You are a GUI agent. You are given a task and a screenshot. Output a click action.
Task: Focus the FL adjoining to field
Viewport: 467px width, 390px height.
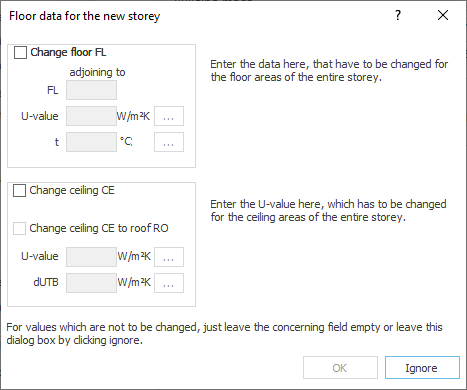click(x=91, y=90)
